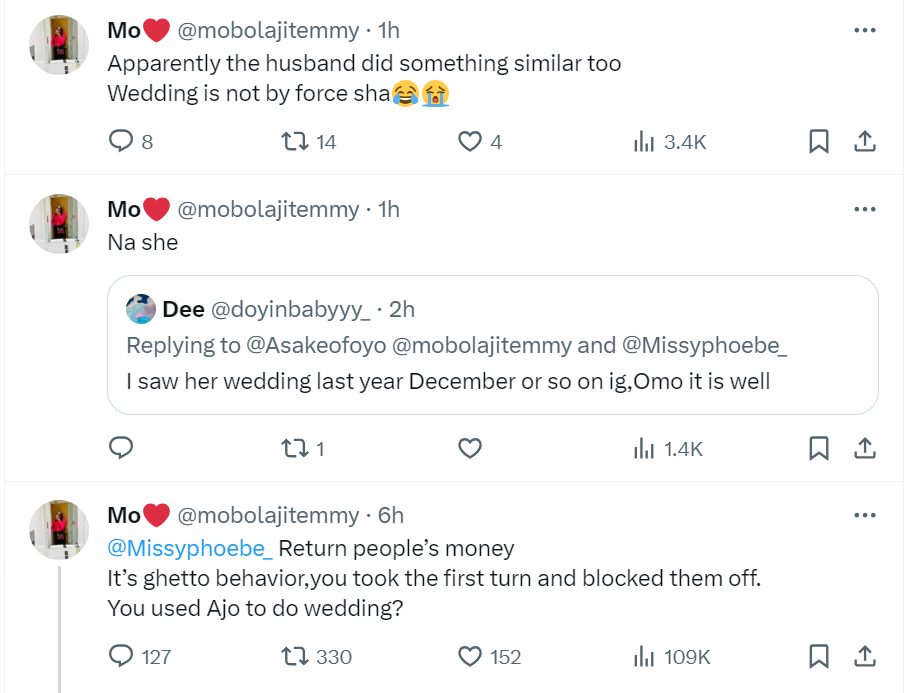Retweet the tweet with 330 reposts

point(295,656)
